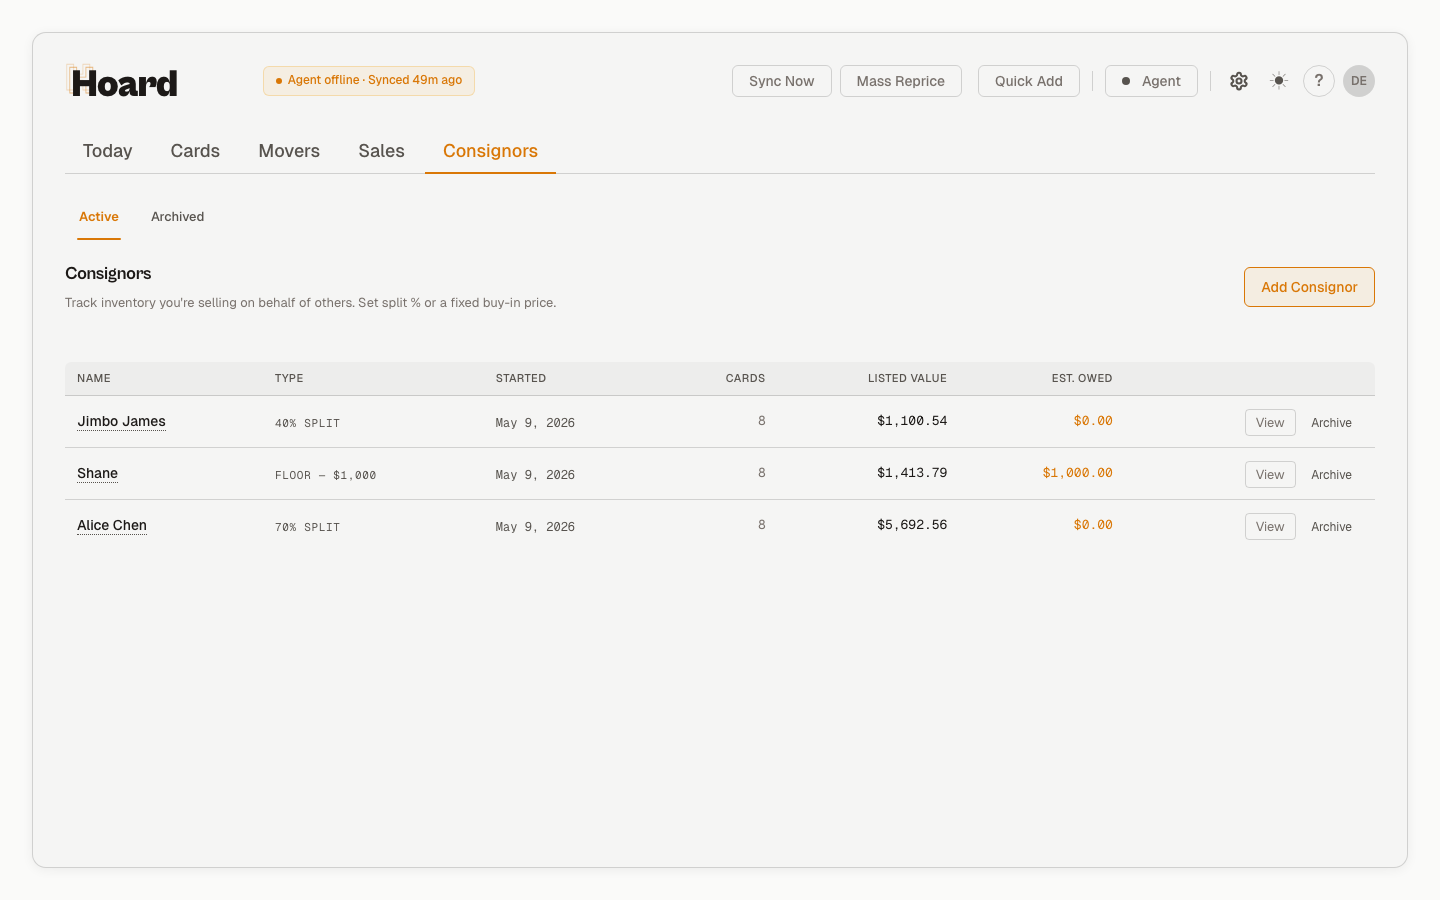1440x900 pixels.
Task: Archive Jimbo James
Action: [x=1331, y=423]
